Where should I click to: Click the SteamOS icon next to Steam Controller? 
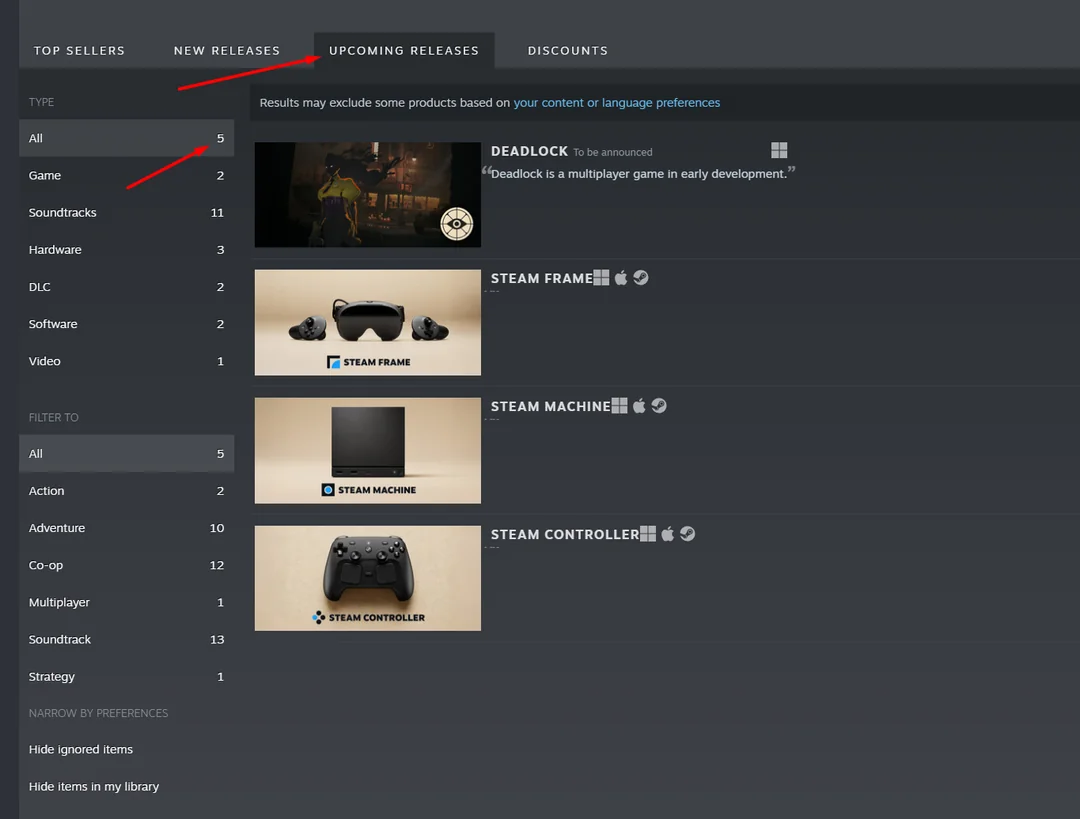click(x=687, y=534)
